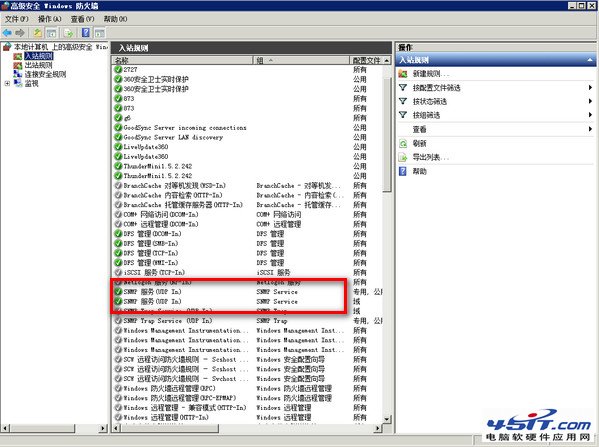Click the 查看 action label in actions pane

tap(419, 130)
